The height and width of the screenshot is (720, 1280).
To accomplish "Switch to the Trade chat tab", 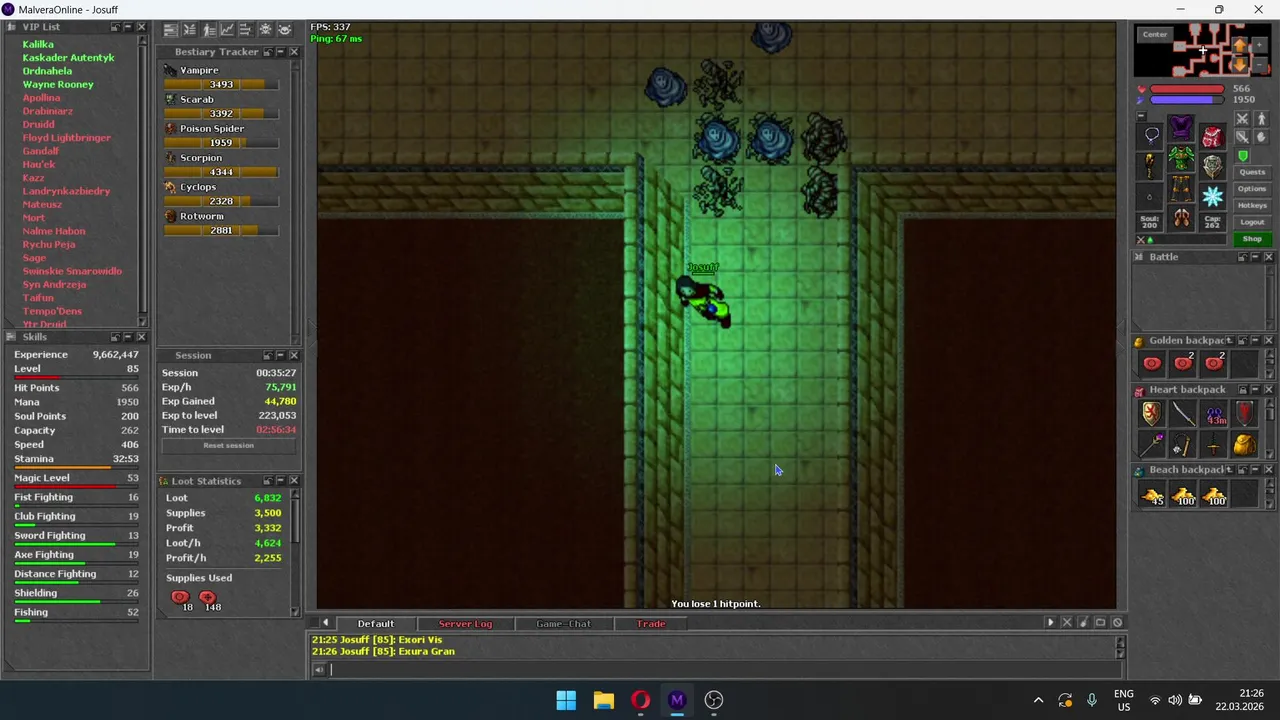I will 651,623.
